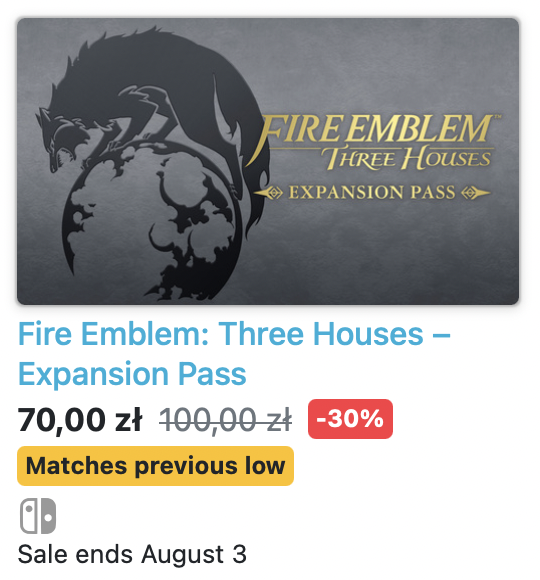Click the empty gray area of the banner
The height and width of the screenshot is (580, 540).
[x=388, y=252]
